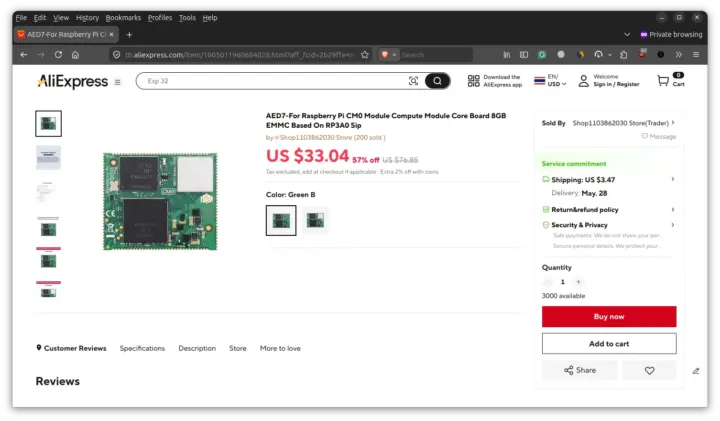Image resolution: width=720 pixels, height=421 pixels.
Task: Open the QR code download app icon
Action: [473, 81]
